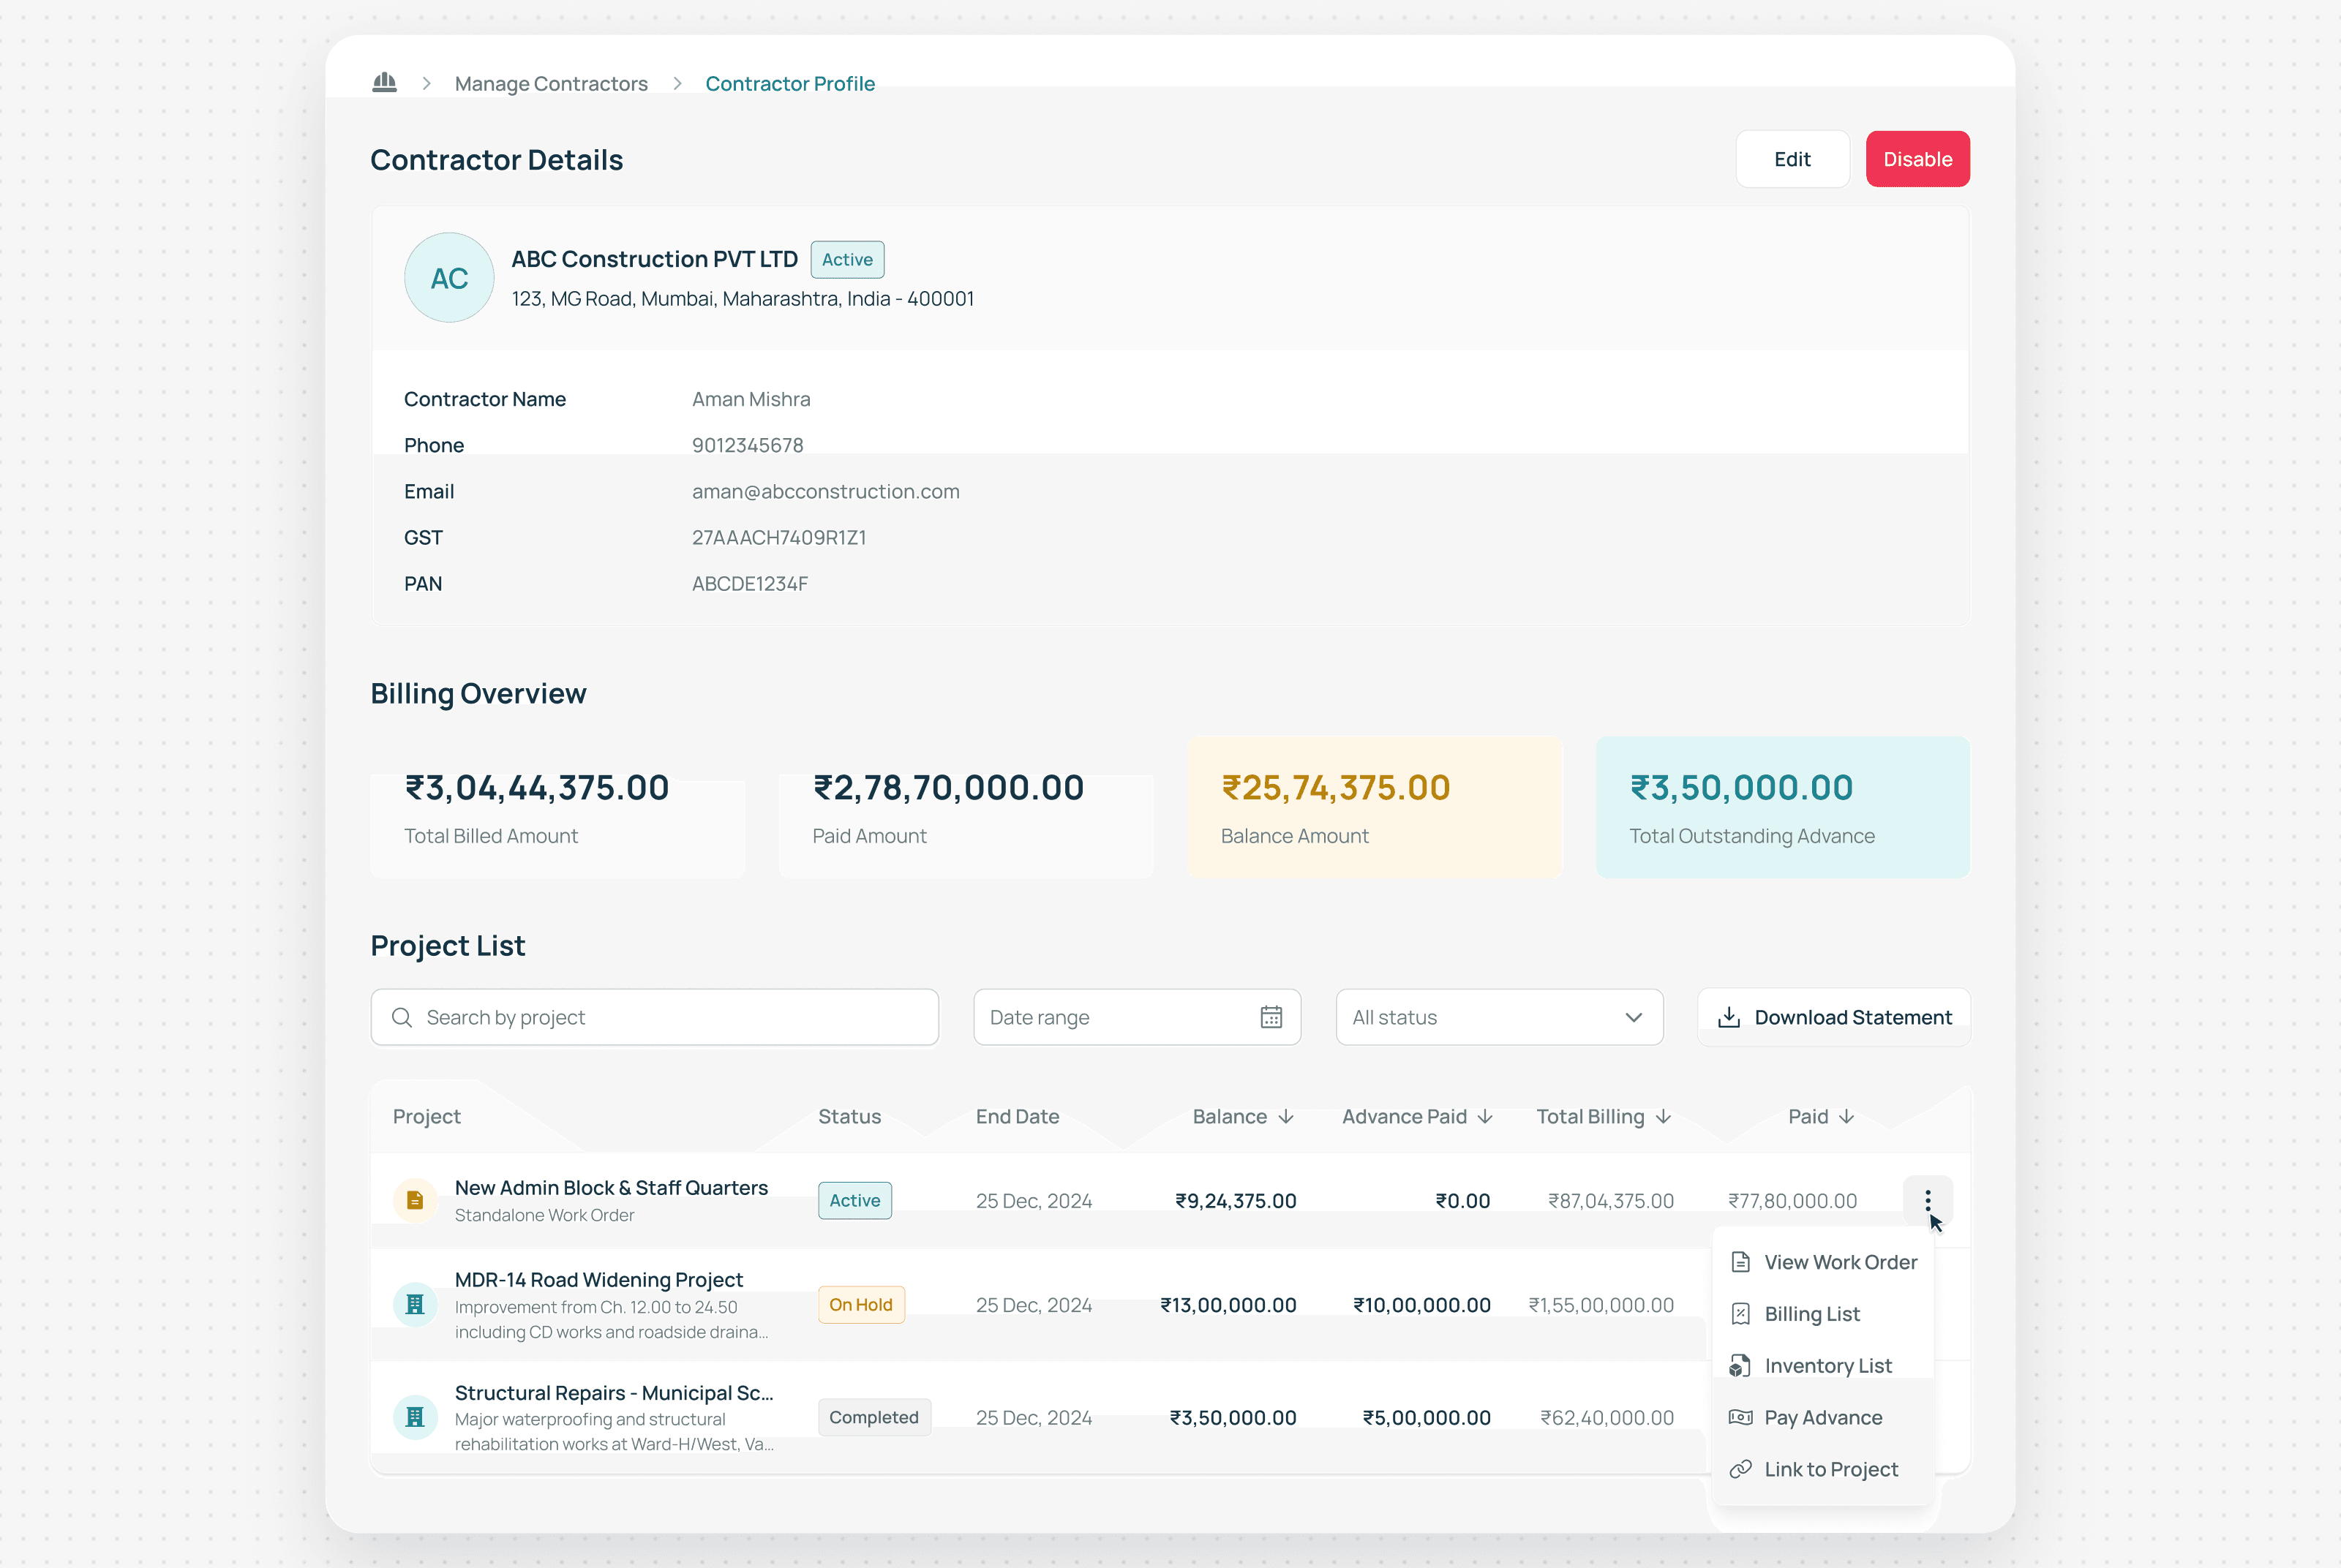The image size is (2341, 1568).
Task: Click the End Date column header
Action: click(x=1017, y=1116)
